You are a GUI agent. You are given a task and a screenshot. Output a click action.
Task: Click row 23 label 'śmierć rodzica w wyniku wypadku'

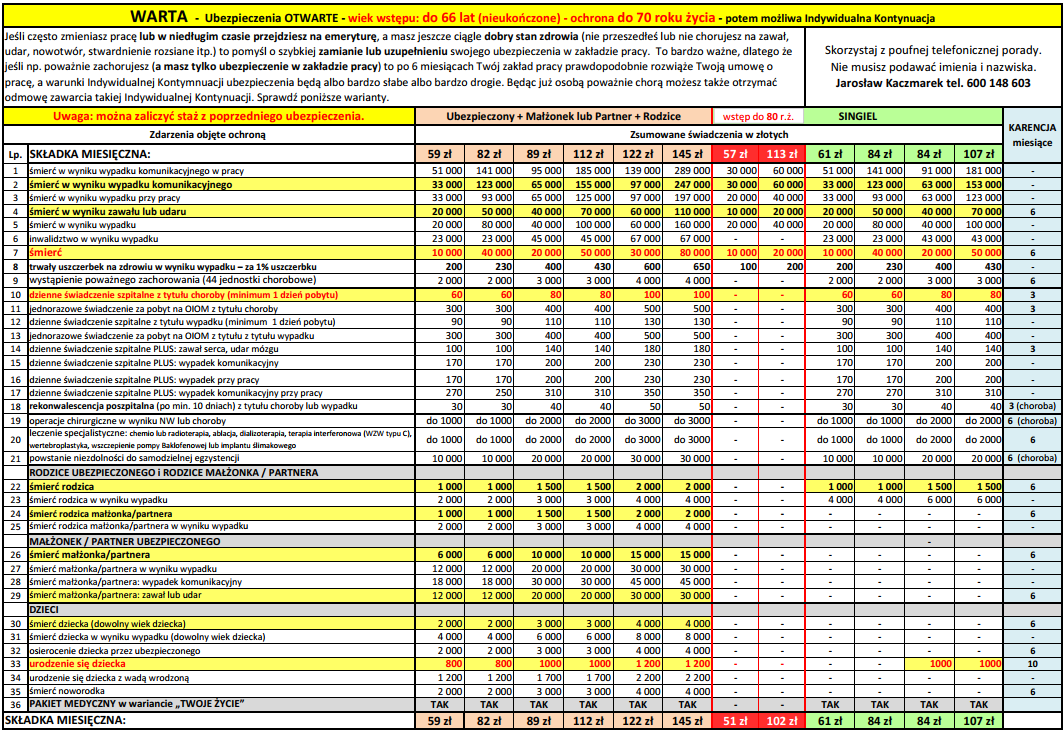[98, 500]
